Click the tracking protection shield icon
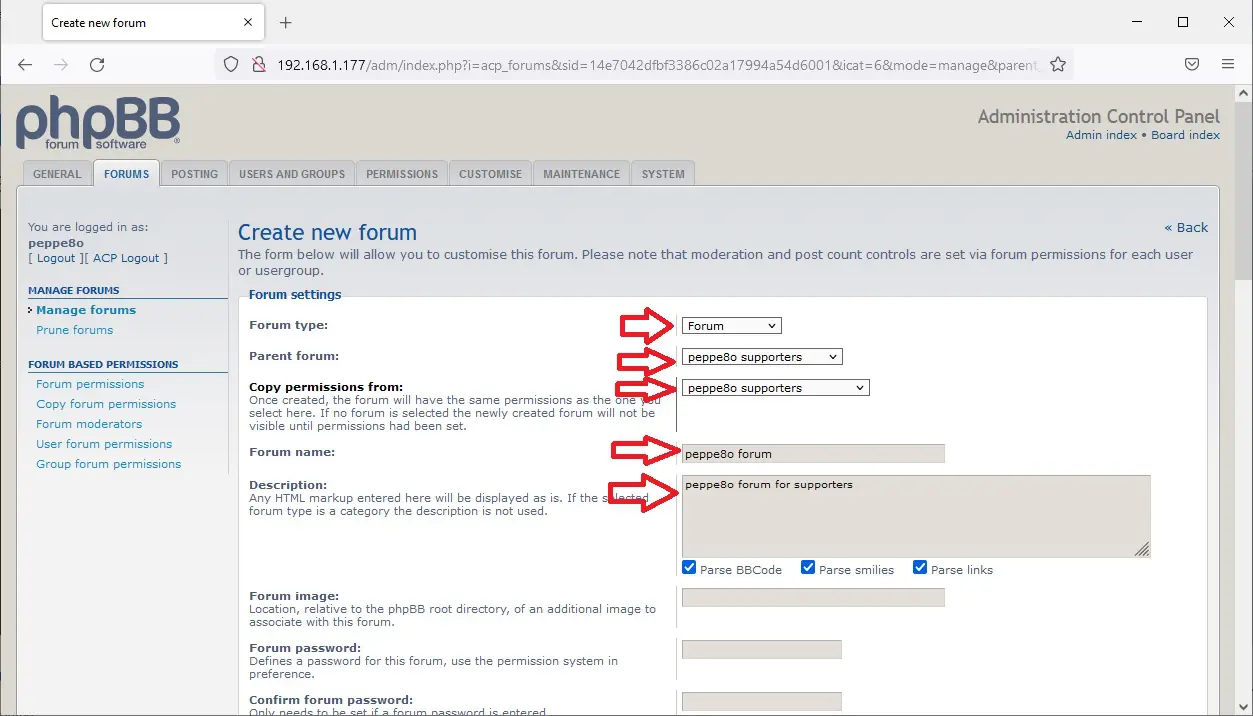The width and height of the screenshot is (1253, 716). (x=231, y=64)
